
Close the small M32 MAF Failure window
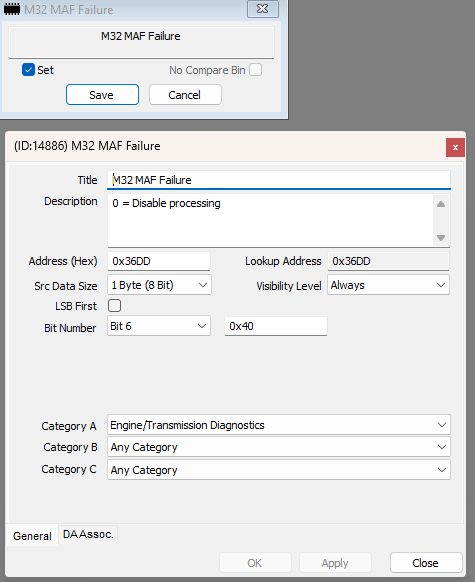pos(263,9)
